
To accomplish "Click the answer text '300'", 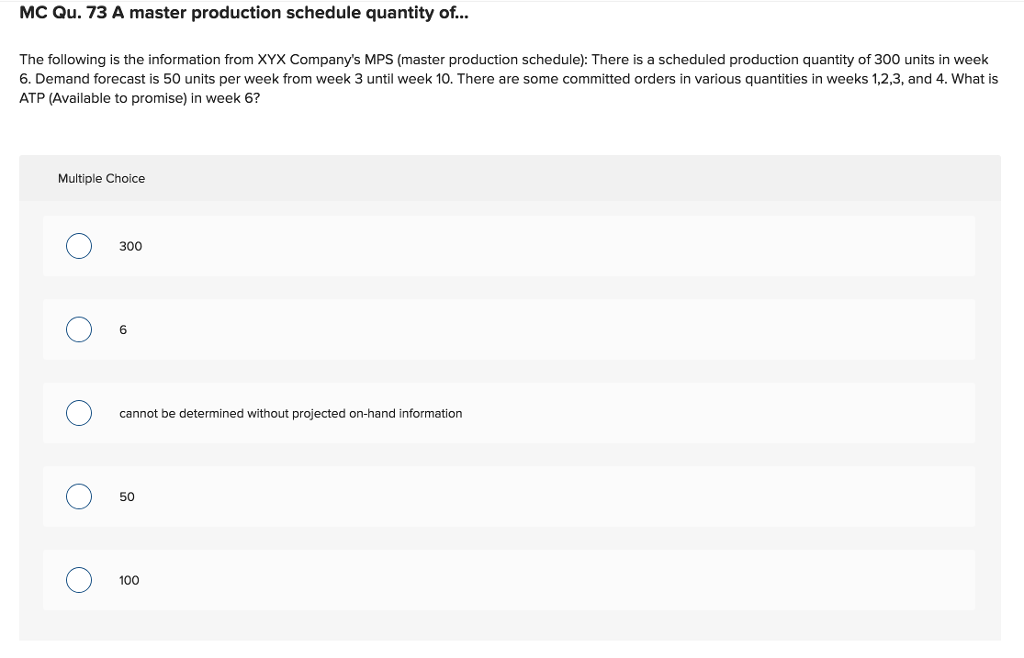I will tap(130, 246).
